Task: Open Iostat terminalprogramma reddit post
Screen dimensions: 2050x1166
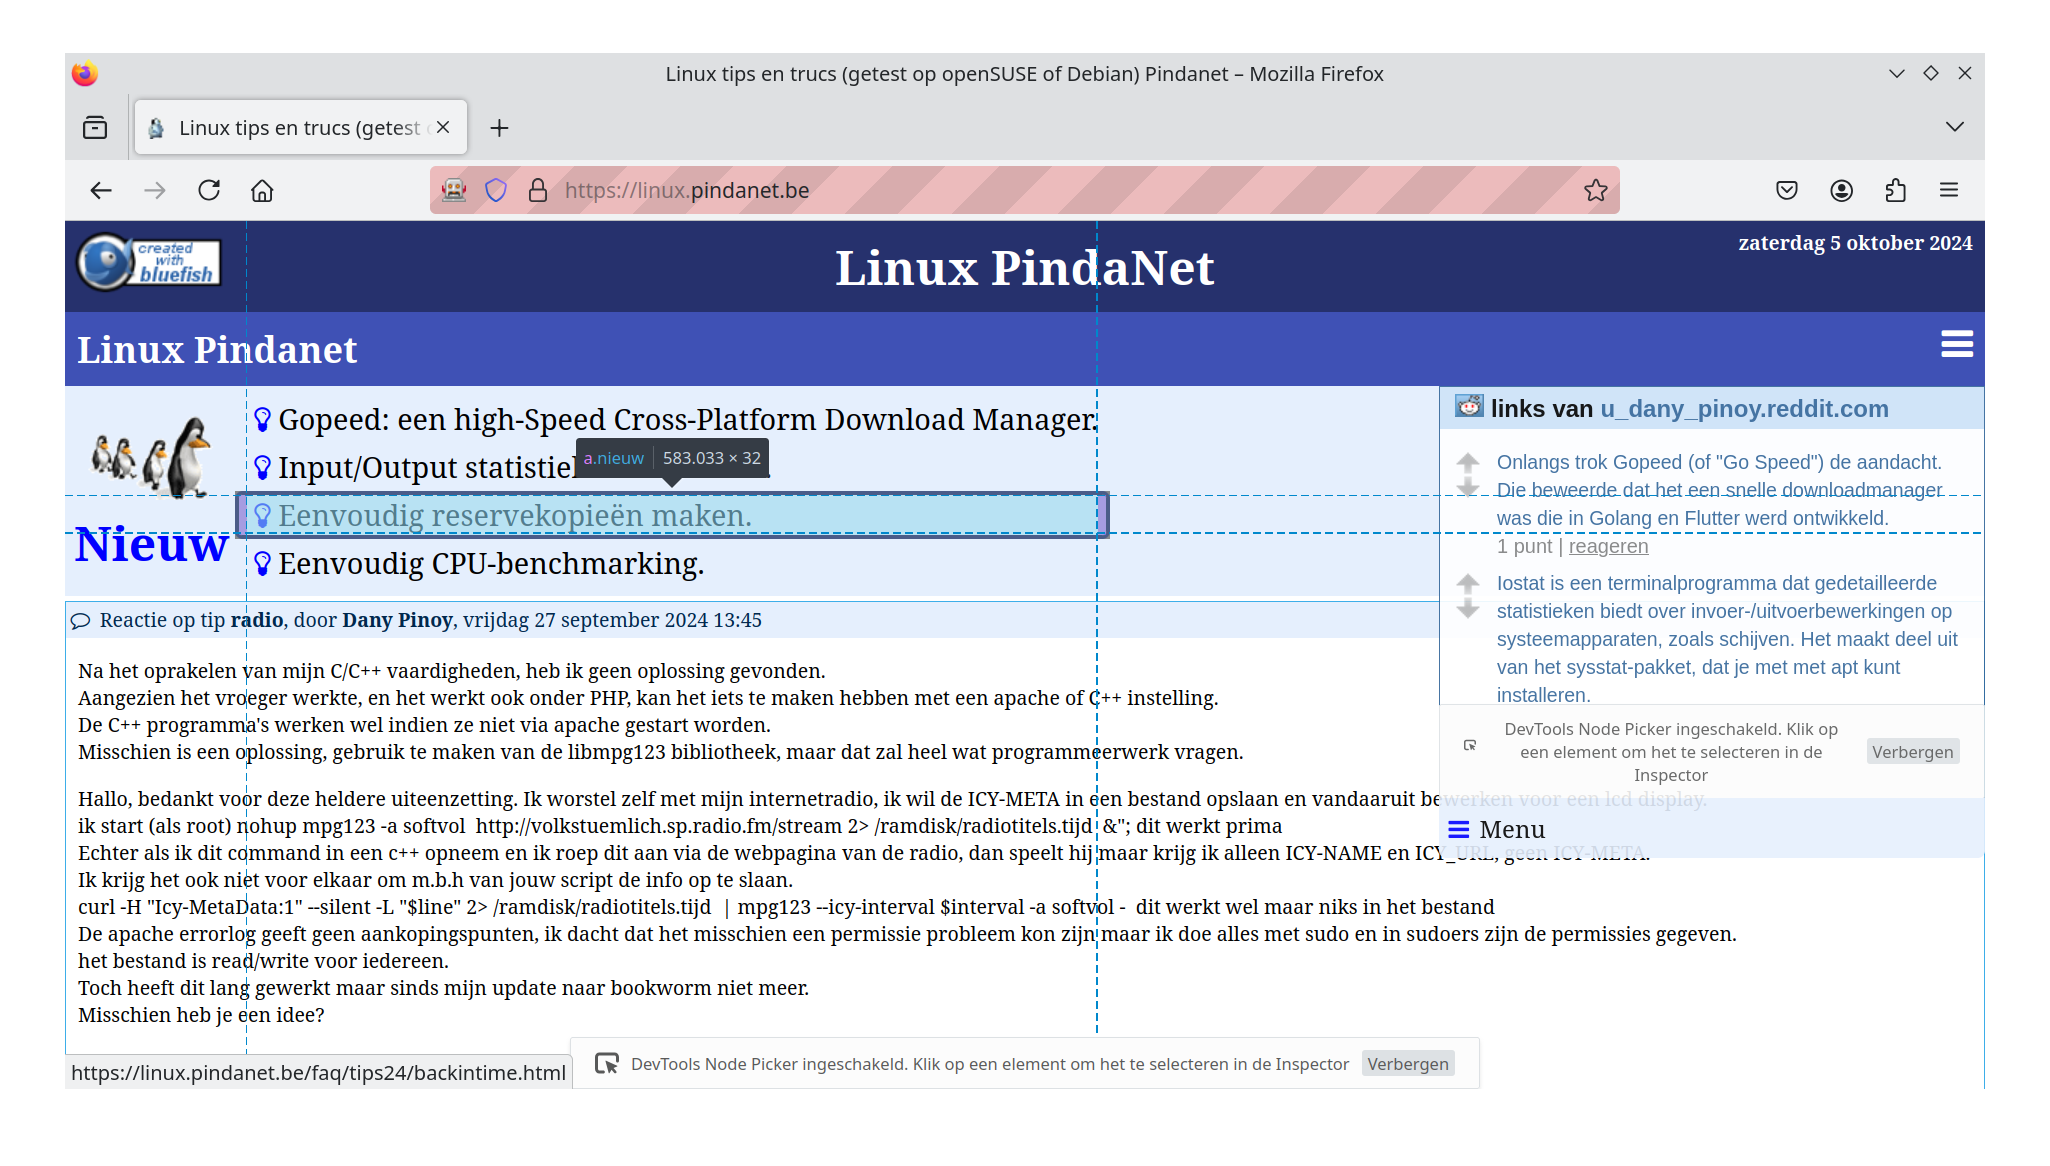Action: (1727, 639)
